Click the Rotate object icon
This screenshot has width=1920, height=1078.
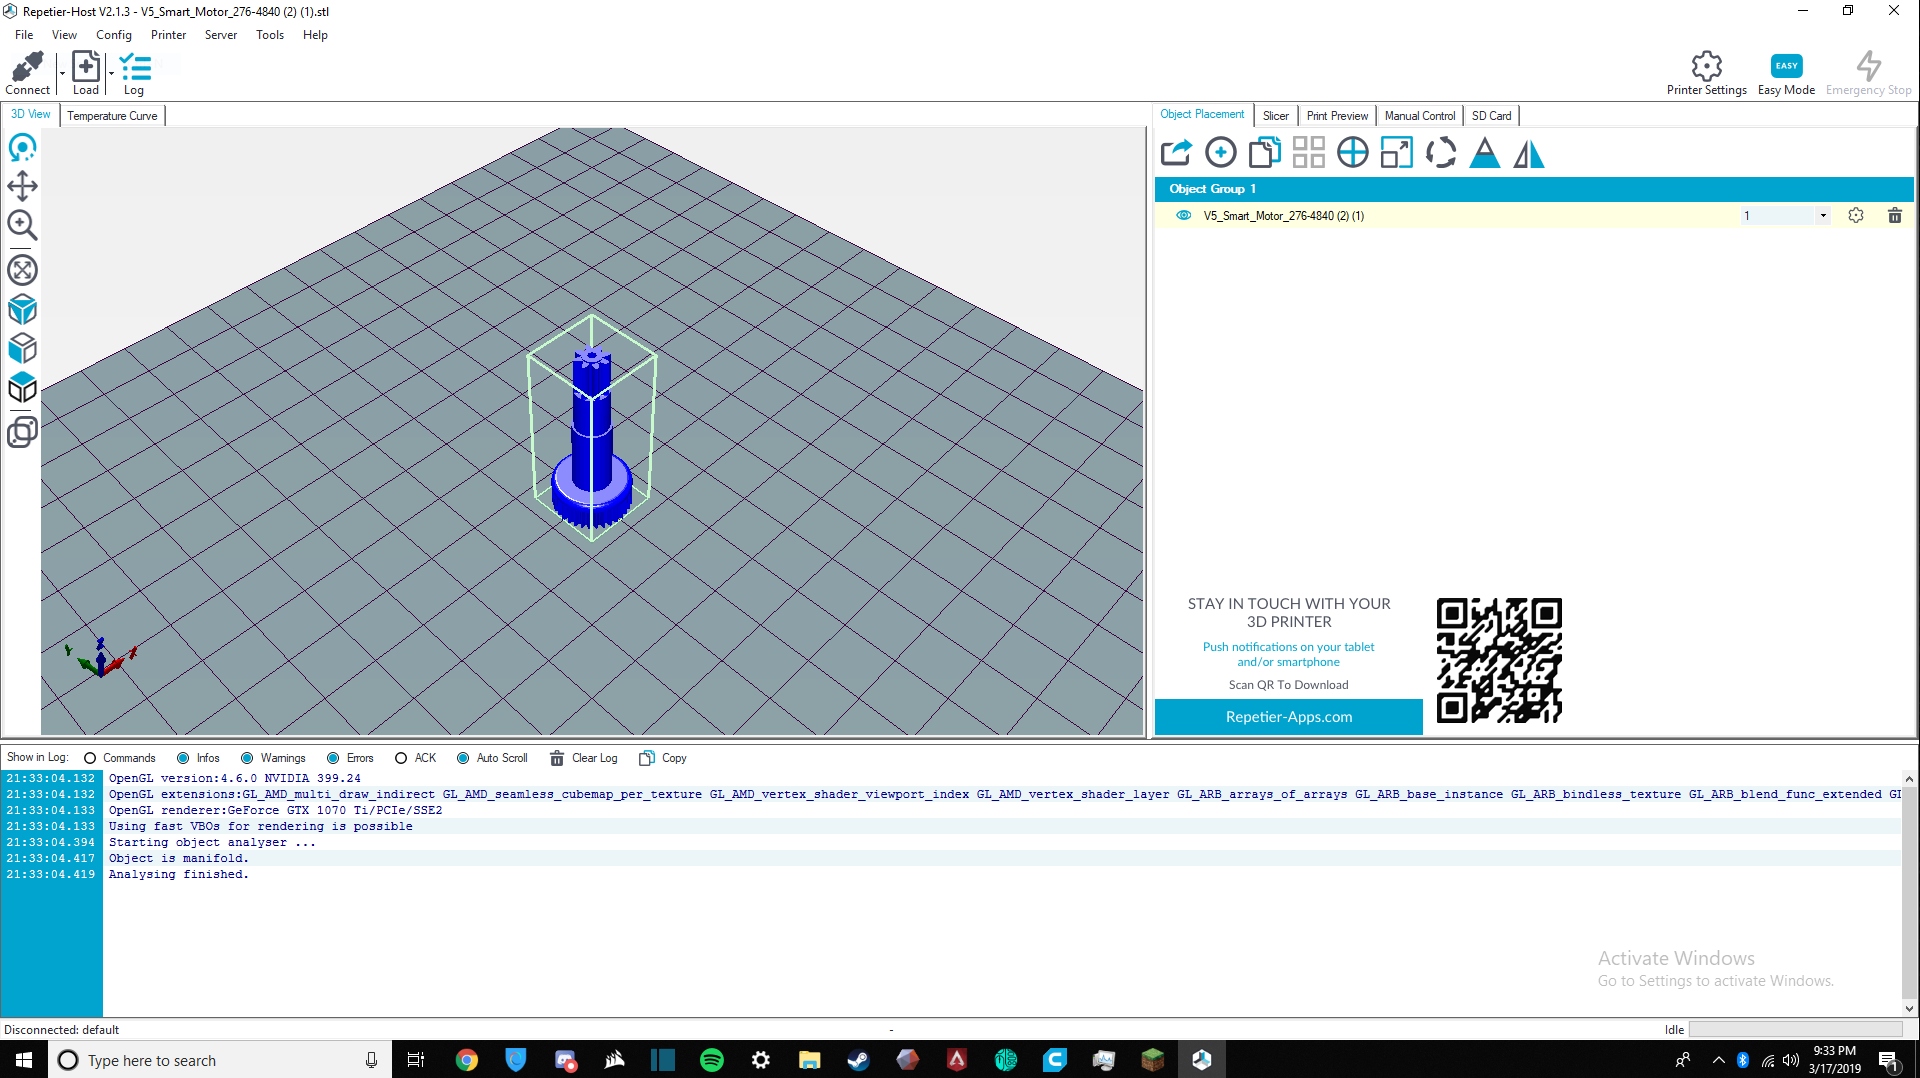pyautogui.click(x=1440, y=152)
